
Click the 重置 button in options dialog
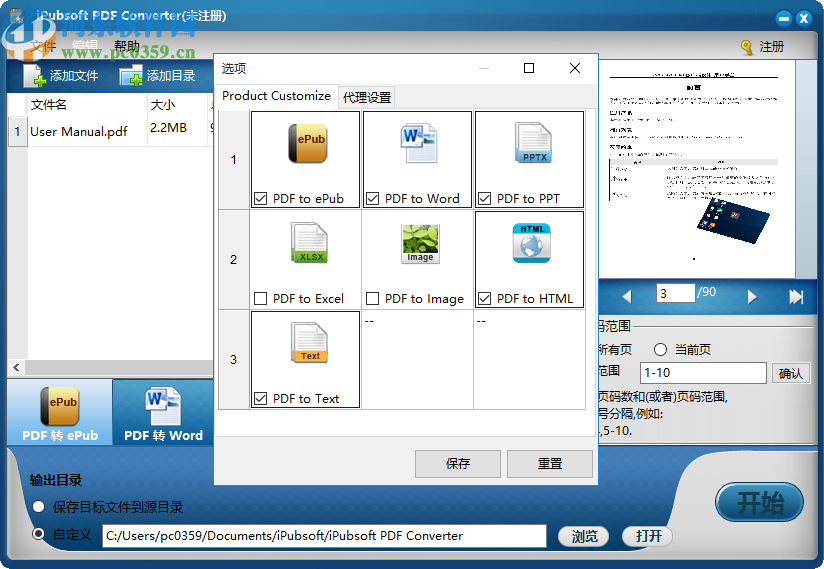pos(550,463)
